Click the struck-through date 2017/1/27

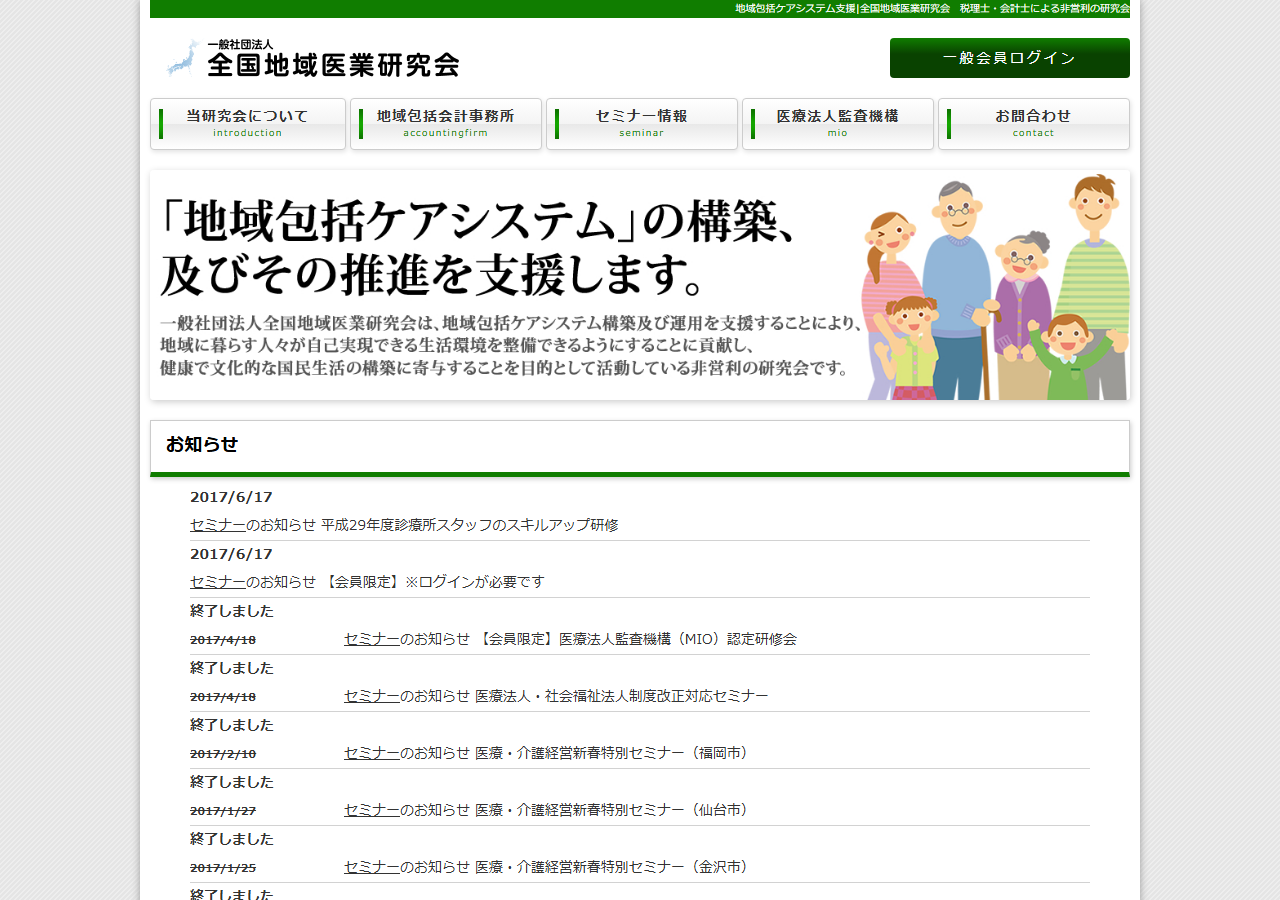[x=223, y=811]
